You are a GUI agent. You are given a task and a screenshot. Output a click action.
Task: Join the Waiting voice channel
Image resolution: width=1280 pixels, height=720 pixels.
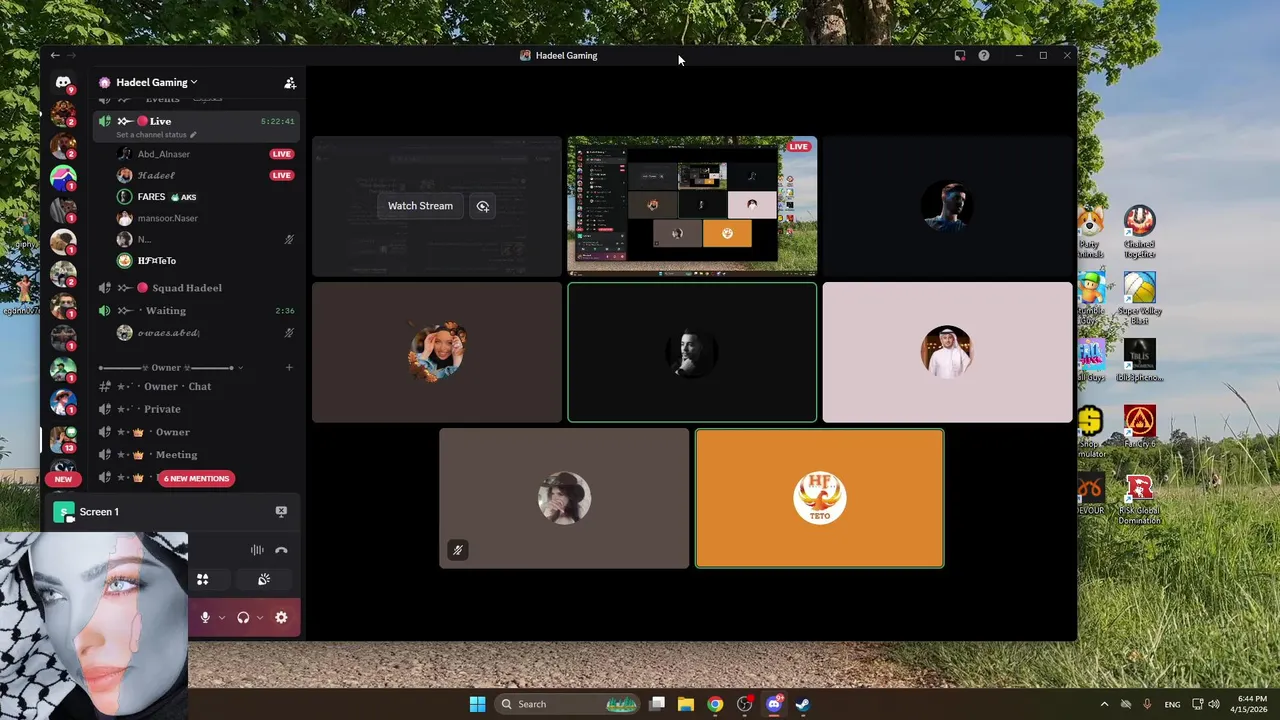coord(198,311)
